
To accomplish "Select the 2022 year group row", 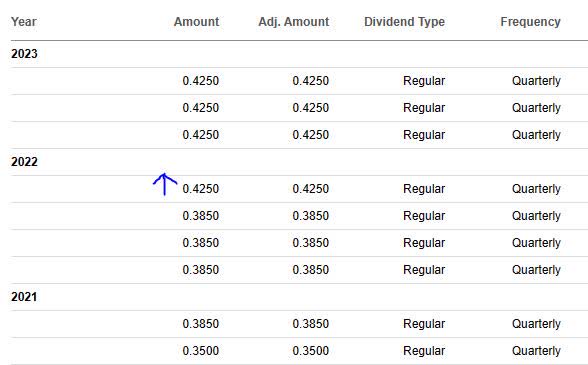I will click(299, 162).
